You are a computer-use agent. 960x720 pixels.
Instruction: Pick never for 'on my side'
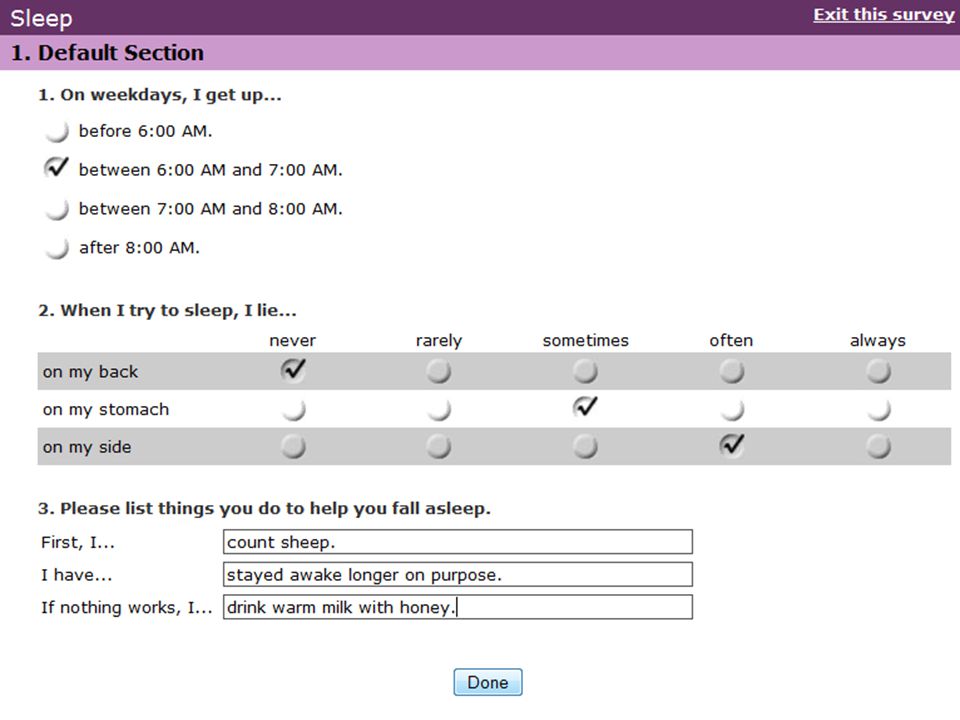293,446
